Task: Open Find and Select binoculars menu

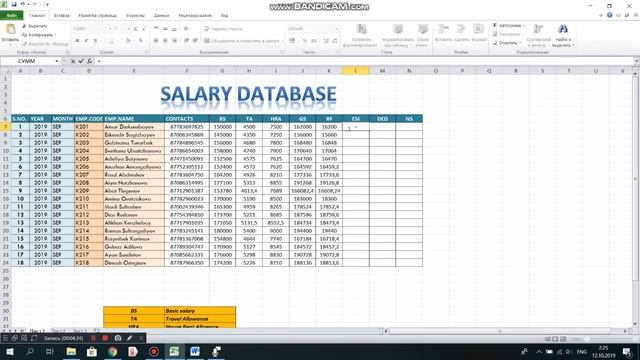Action: tap(563, 36)
